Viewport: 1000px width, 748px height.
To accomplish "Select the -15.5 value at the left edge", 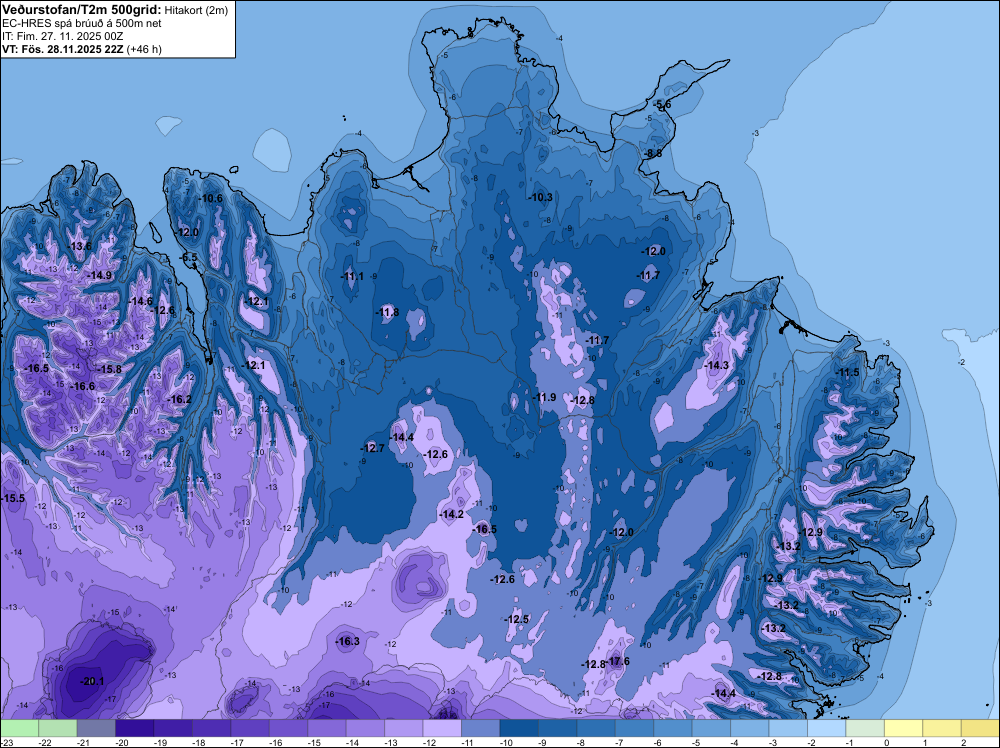I will [13, 498].
